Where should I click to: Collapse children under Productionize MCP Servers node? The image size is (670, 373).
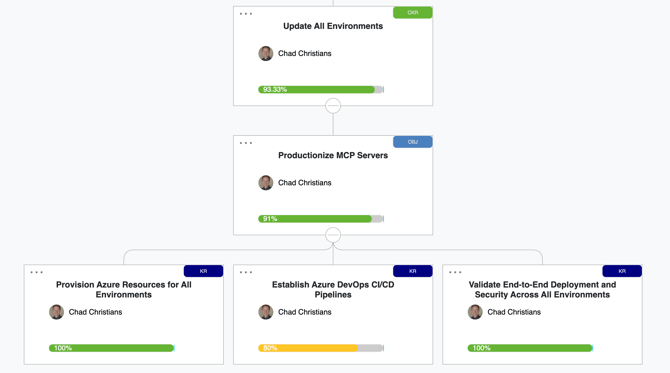pos(333,235)
